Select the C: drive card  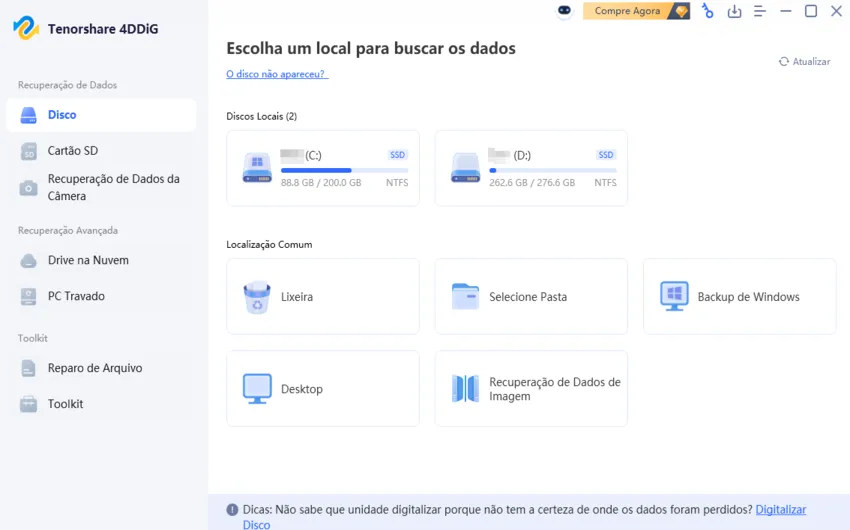point(323,168)
